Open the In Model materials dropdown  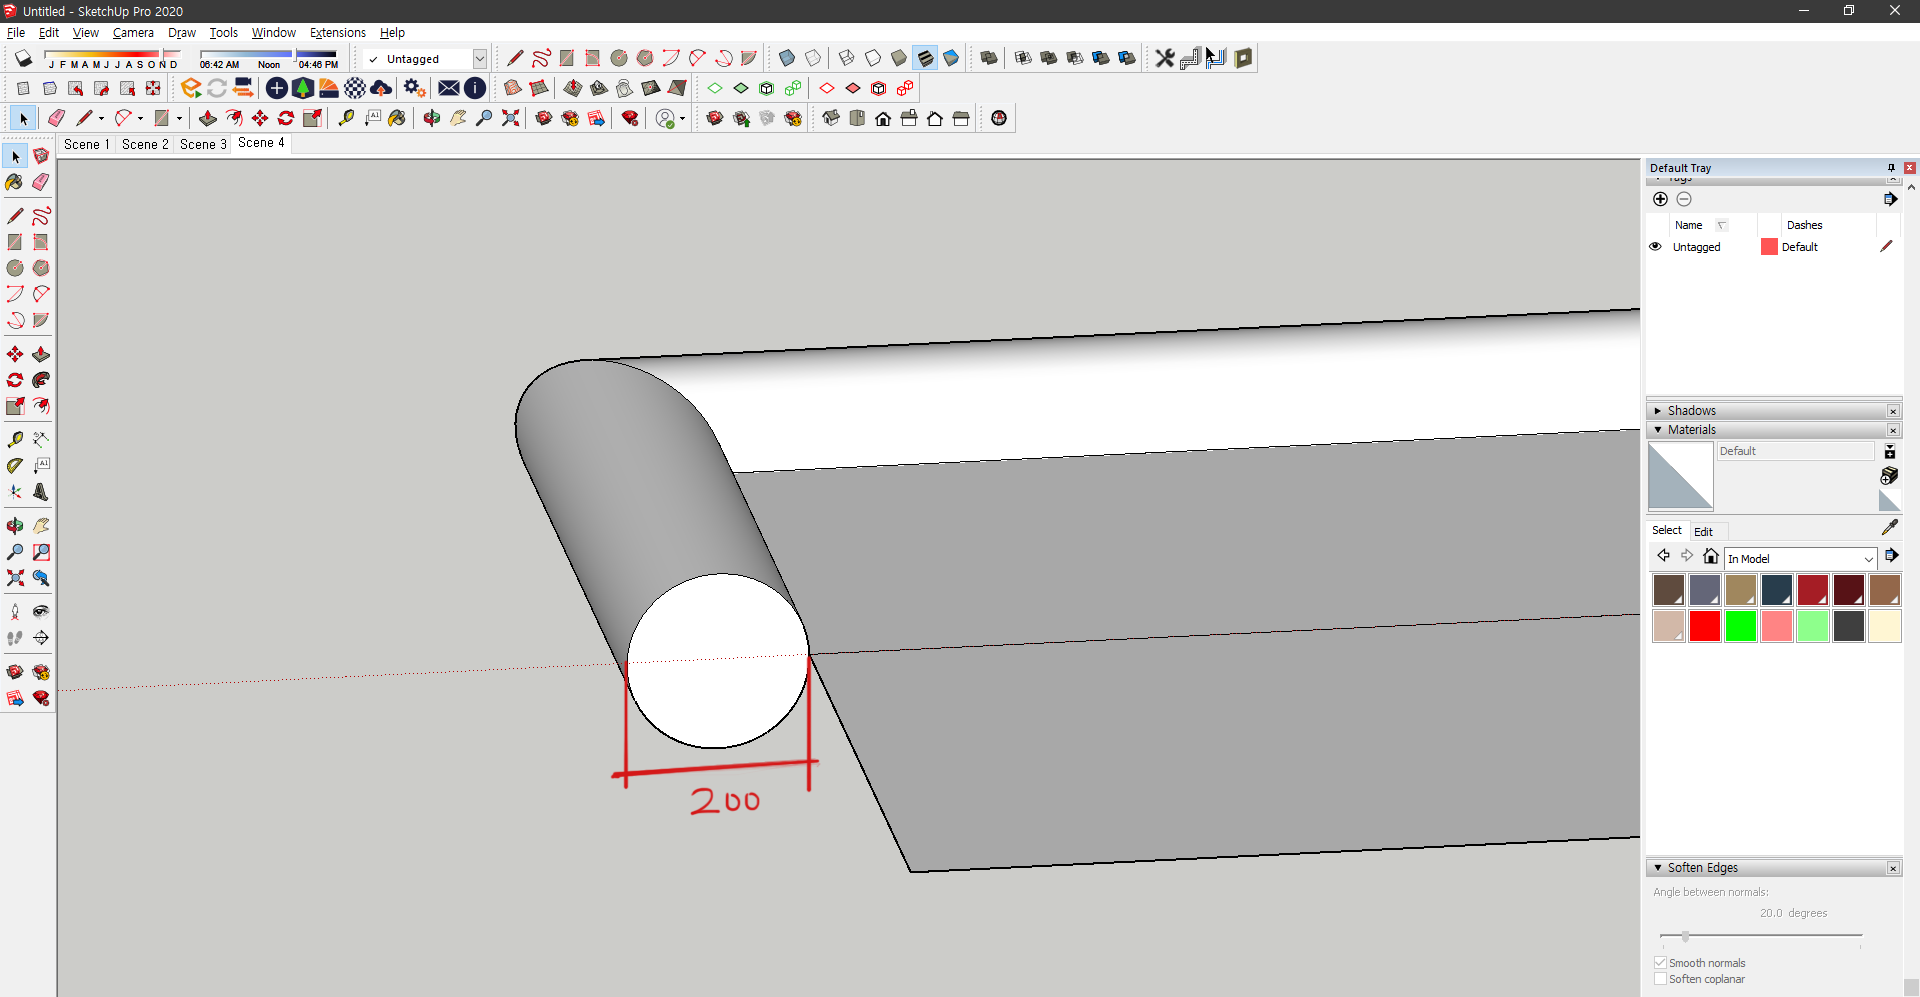[1868, 559]
